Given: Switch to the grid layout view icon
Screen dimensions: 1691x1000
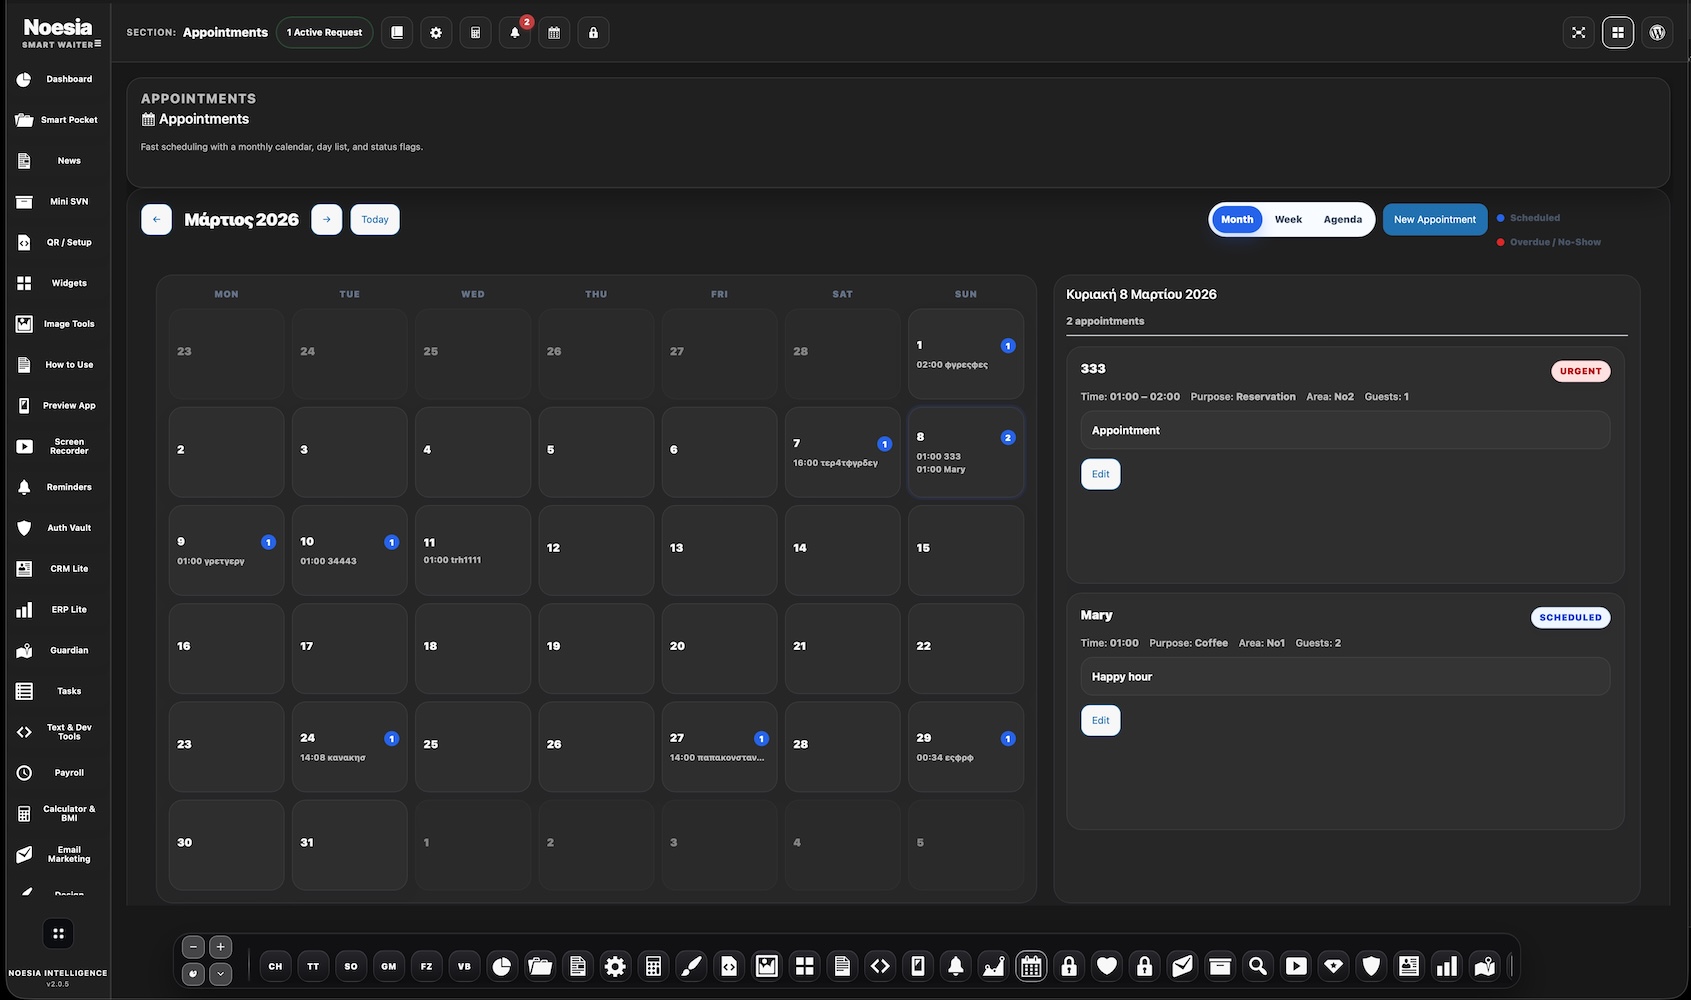Looking at the screenshot, I should click(1618, 33).
